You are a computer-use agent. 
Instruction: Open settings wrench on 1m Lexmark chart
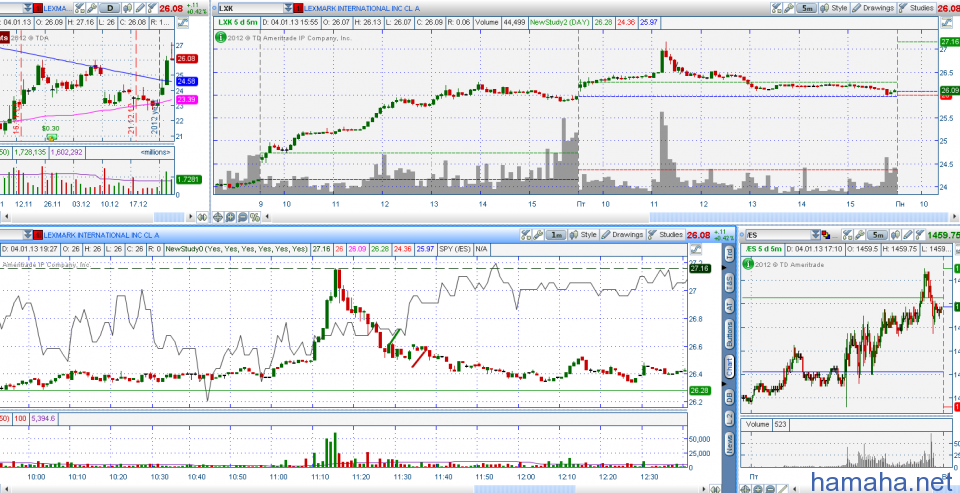click(x=538, y=235)
